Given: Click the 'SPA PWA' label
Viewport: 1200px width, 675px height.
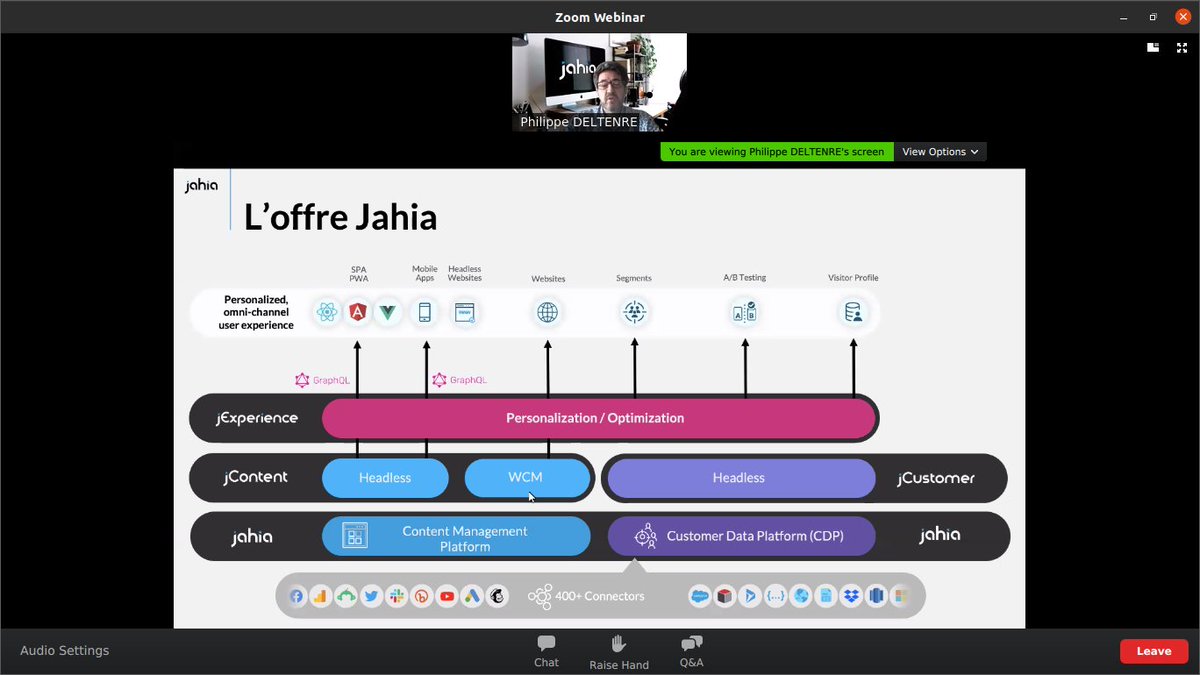Looking at the screenshot, I should click(x=359, y=274).
